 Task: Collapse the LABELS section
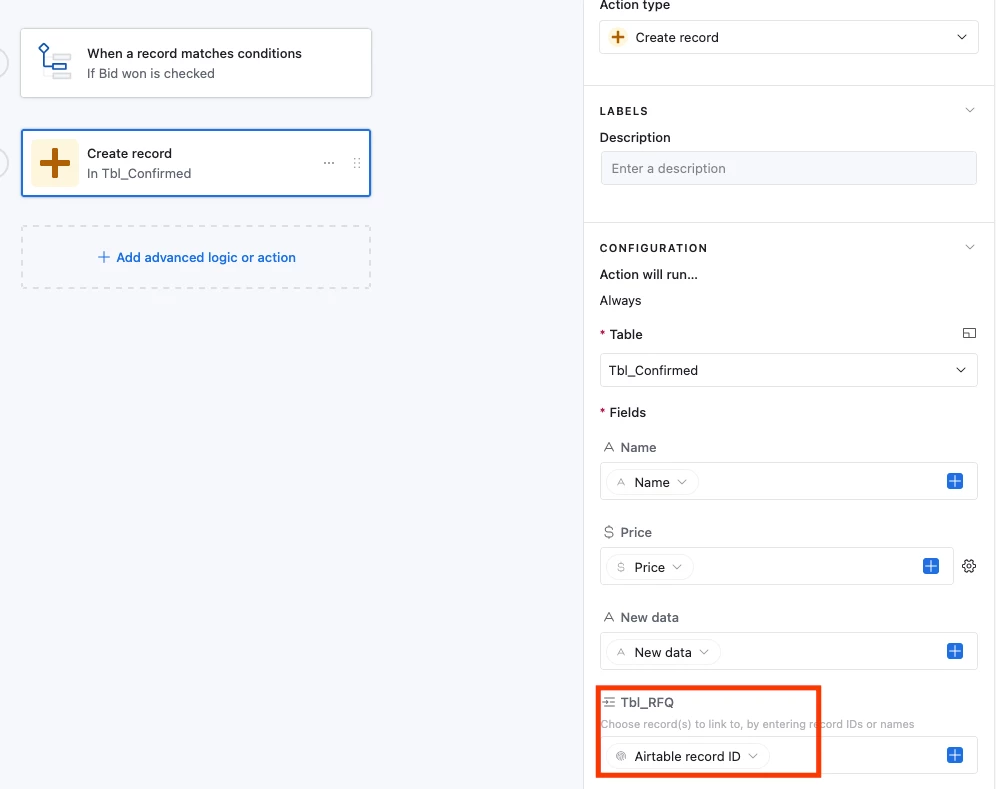click(969, 111)
